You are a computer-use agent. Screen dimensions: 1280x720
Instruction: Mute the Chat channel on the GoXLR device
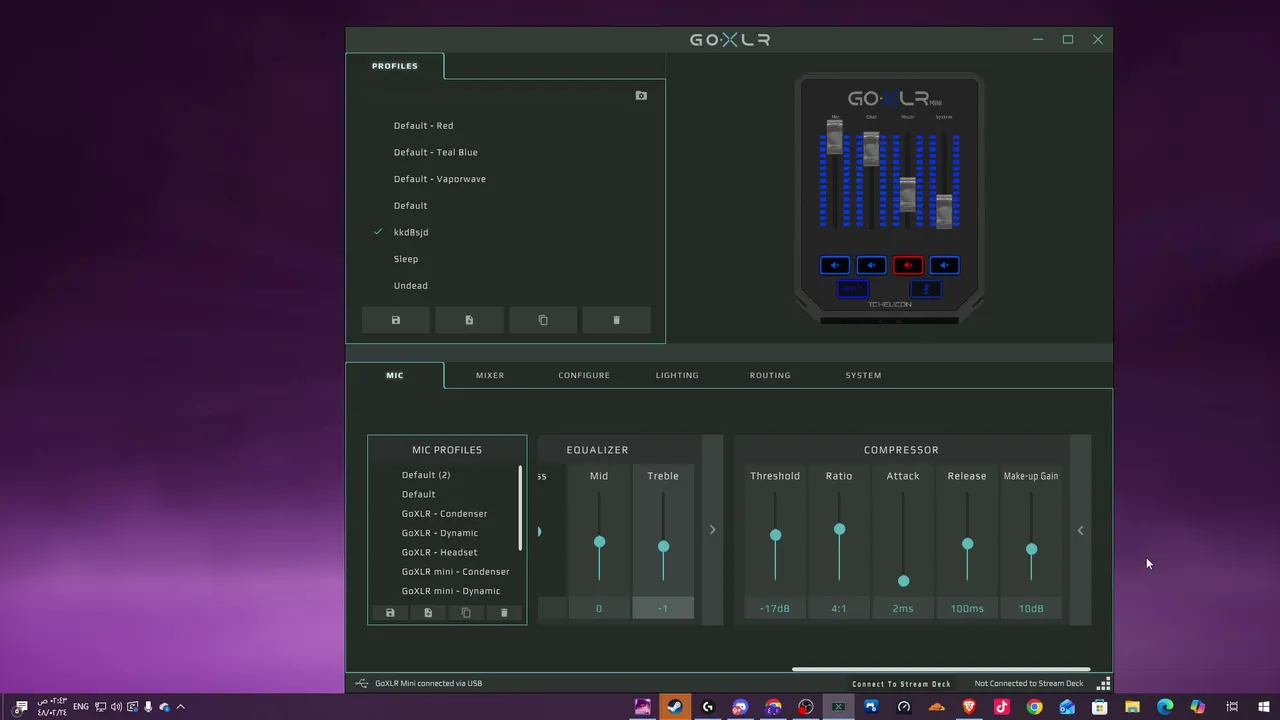pyautogui.click(x=871, y=265)
